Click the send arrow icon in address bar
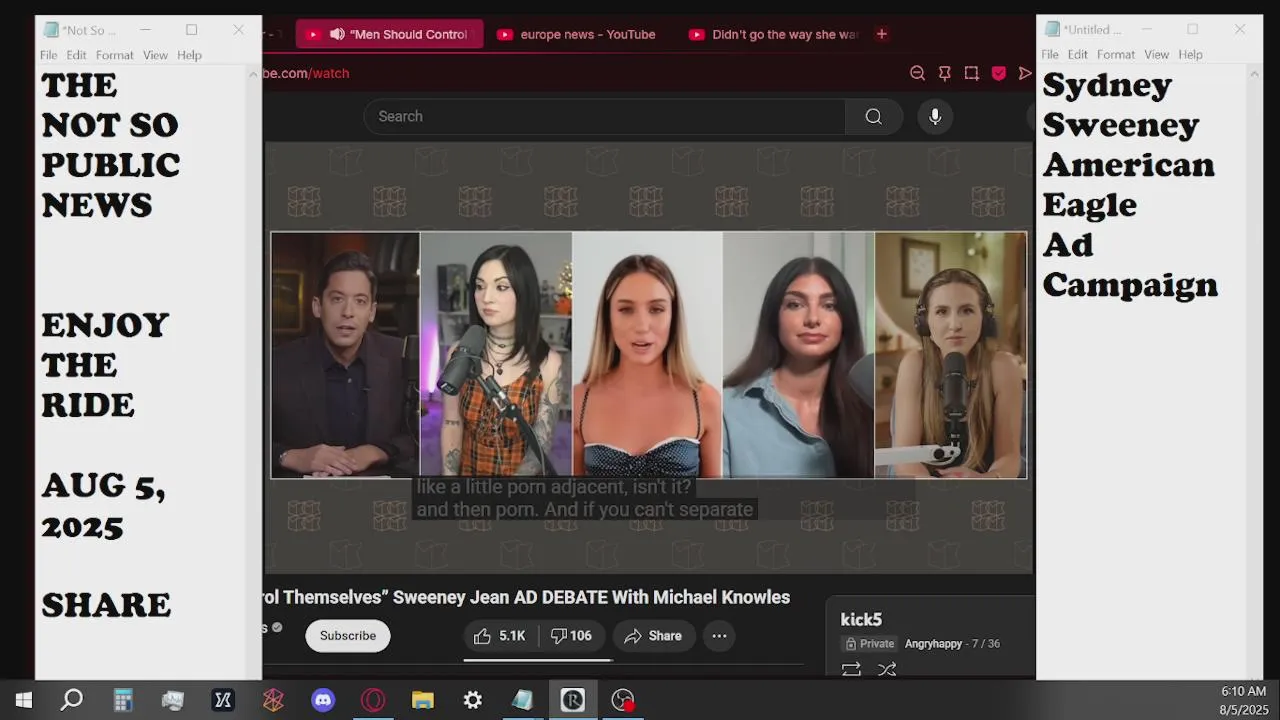 (1025, 73)
